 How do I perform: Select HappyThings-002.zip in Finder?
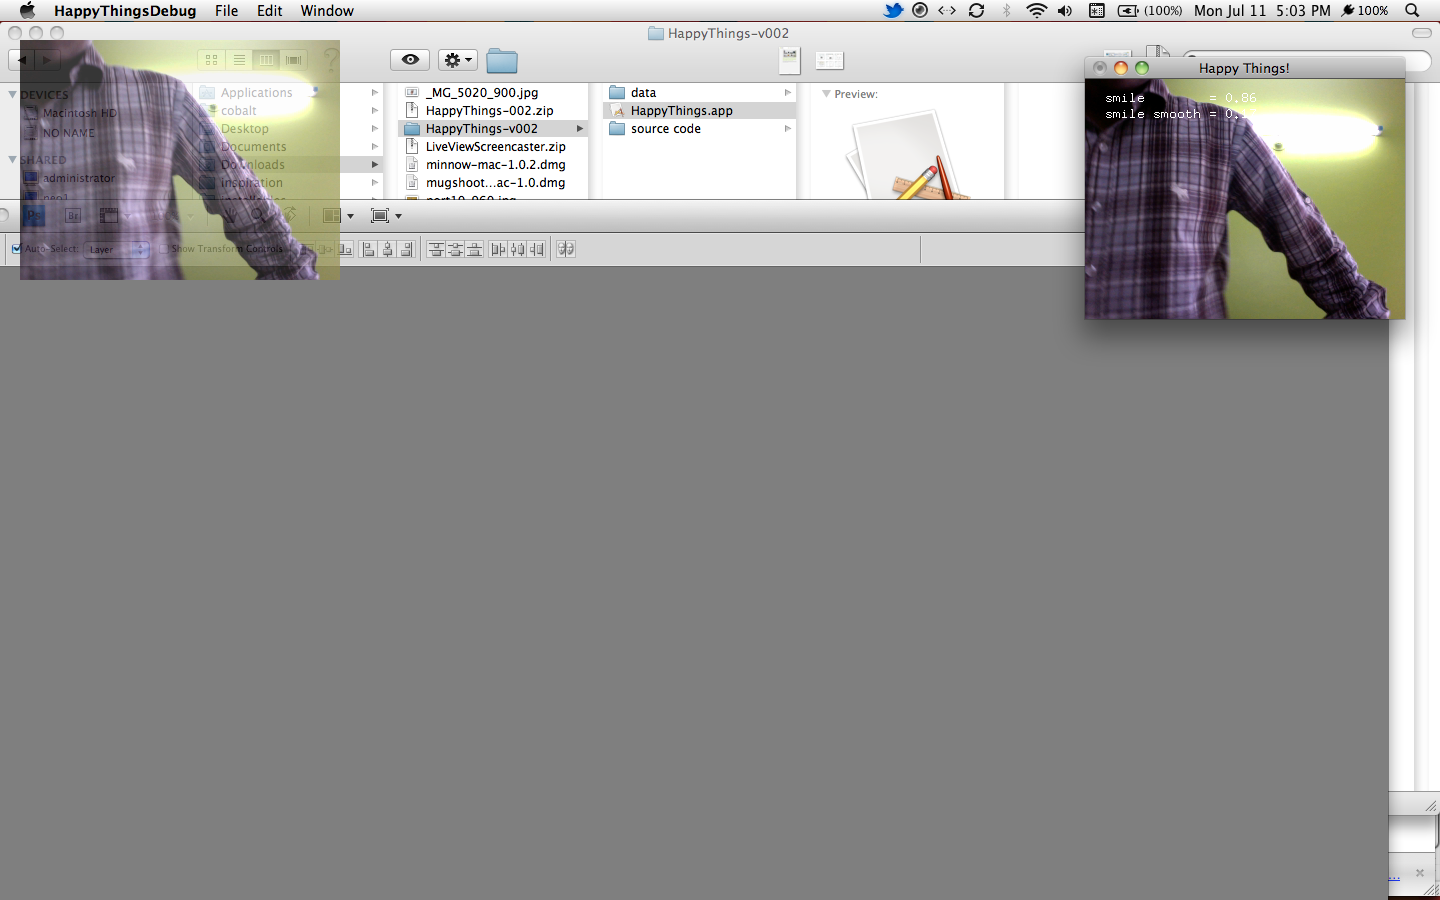[493, 111]
